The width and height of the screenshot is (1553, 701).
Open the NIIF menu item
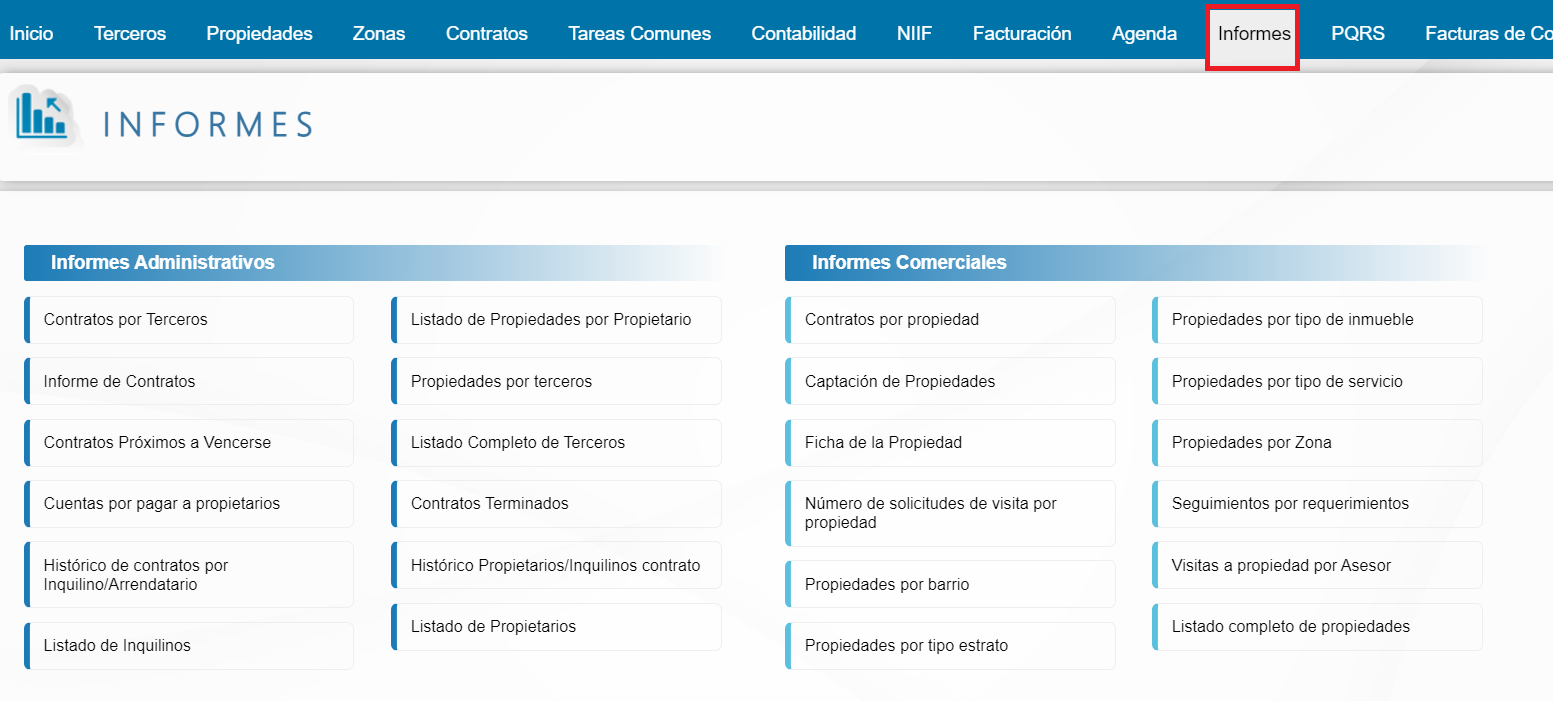pos(914,34)
